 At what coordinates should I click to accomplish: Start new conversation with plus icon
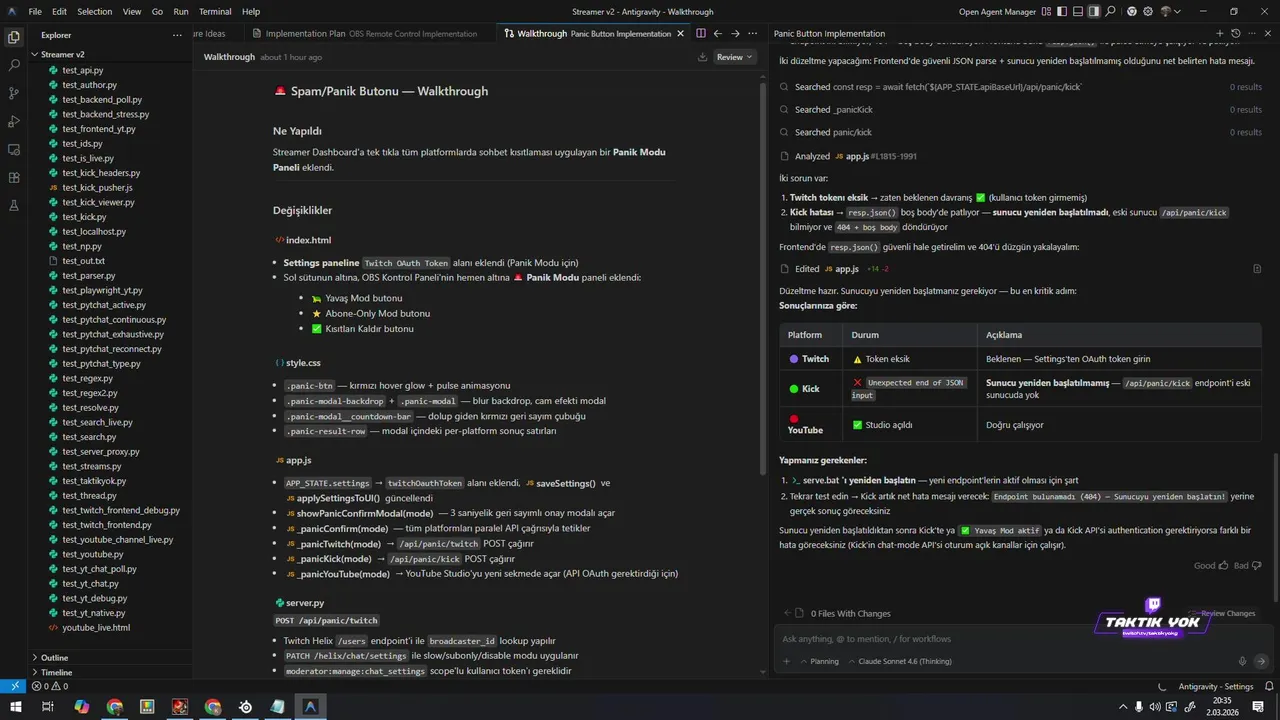pos(1220,33)
